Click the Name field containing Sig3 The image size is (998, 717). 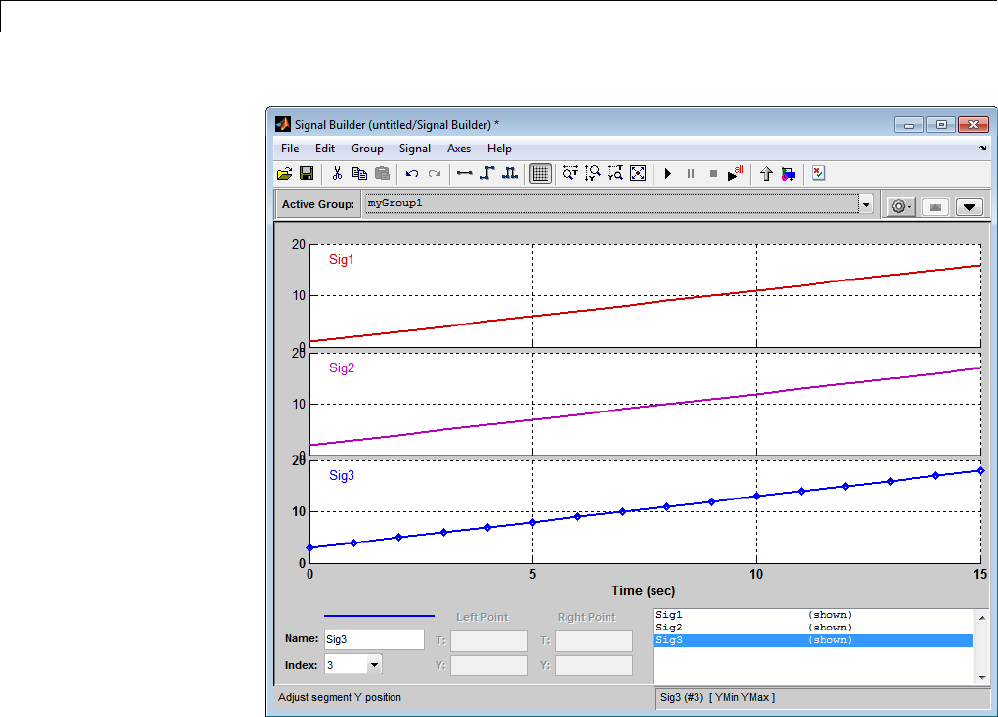point(375,638)
